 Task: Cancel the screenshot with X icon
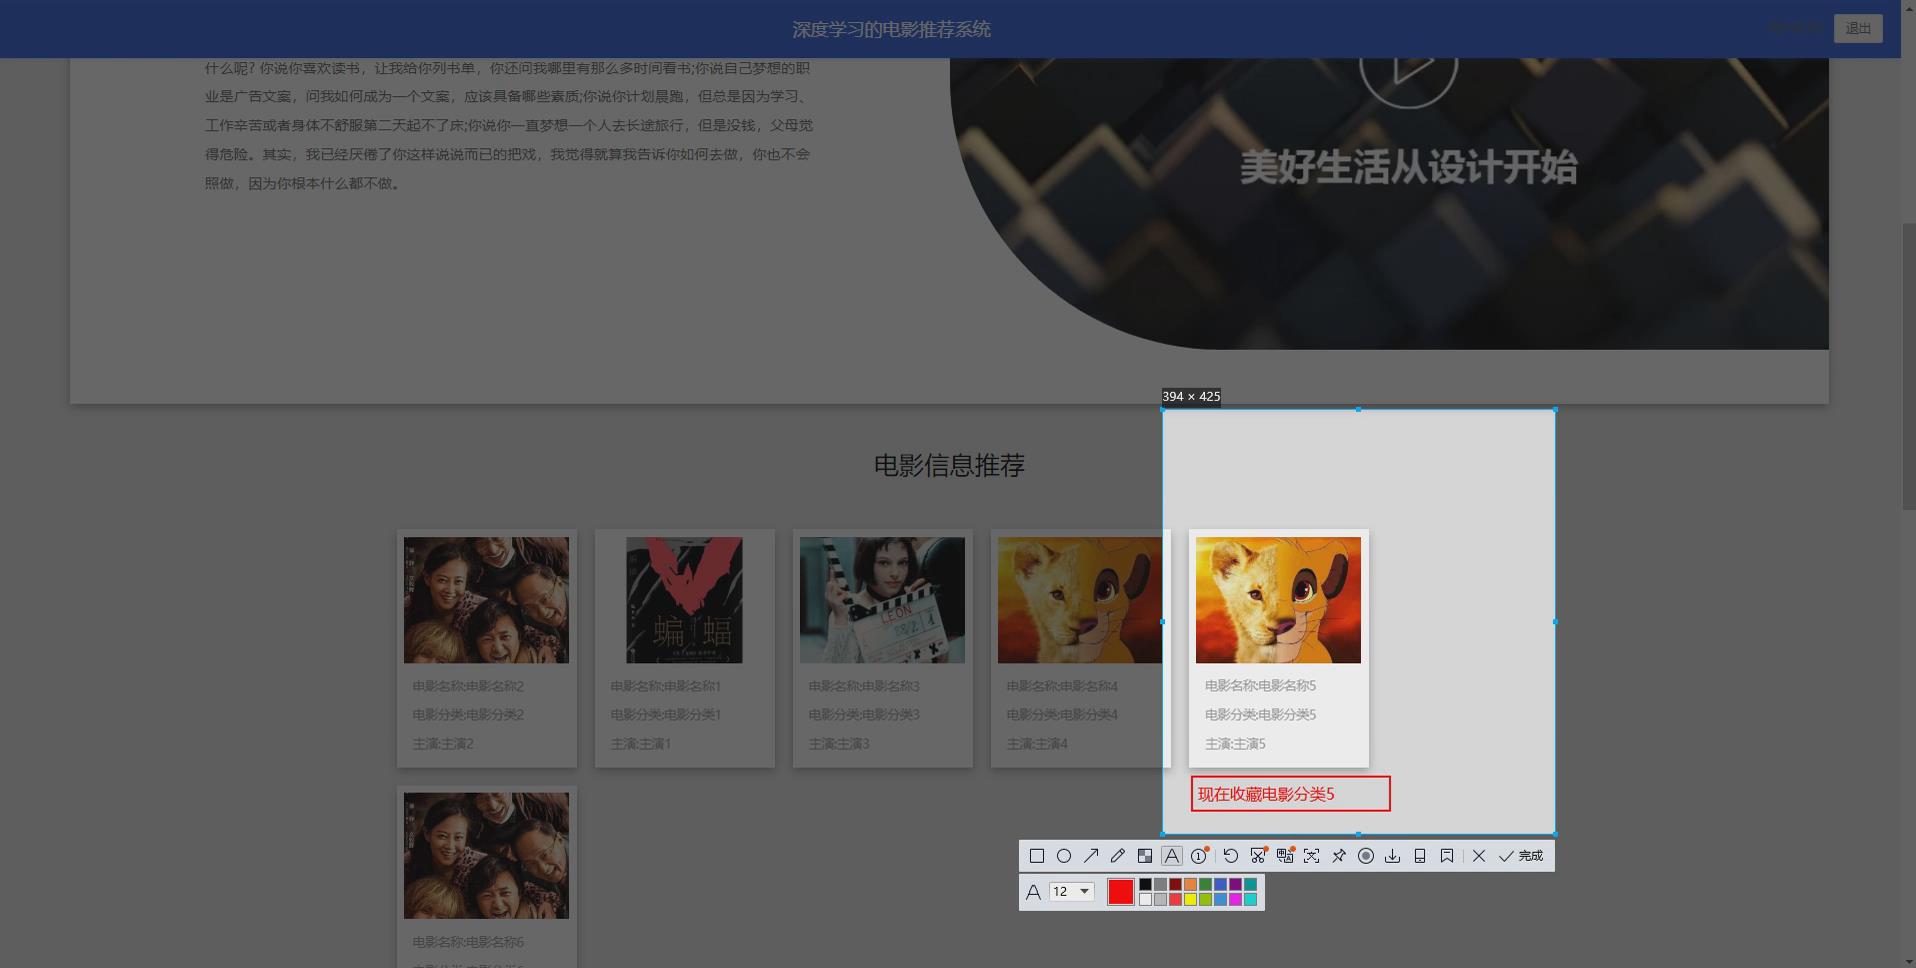click(1479, 856)
